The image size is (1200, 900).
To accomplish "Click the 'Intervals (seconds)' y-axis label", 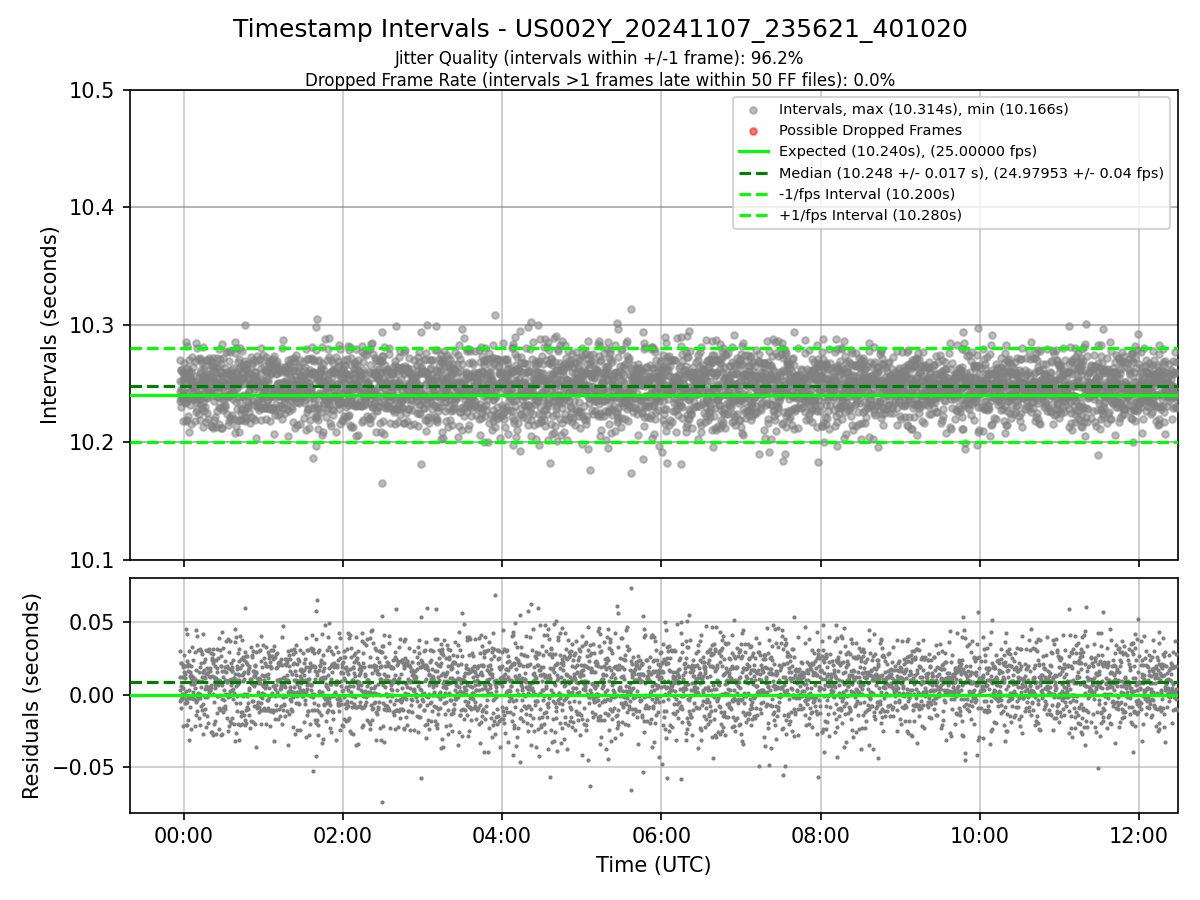I will (50, 325).
